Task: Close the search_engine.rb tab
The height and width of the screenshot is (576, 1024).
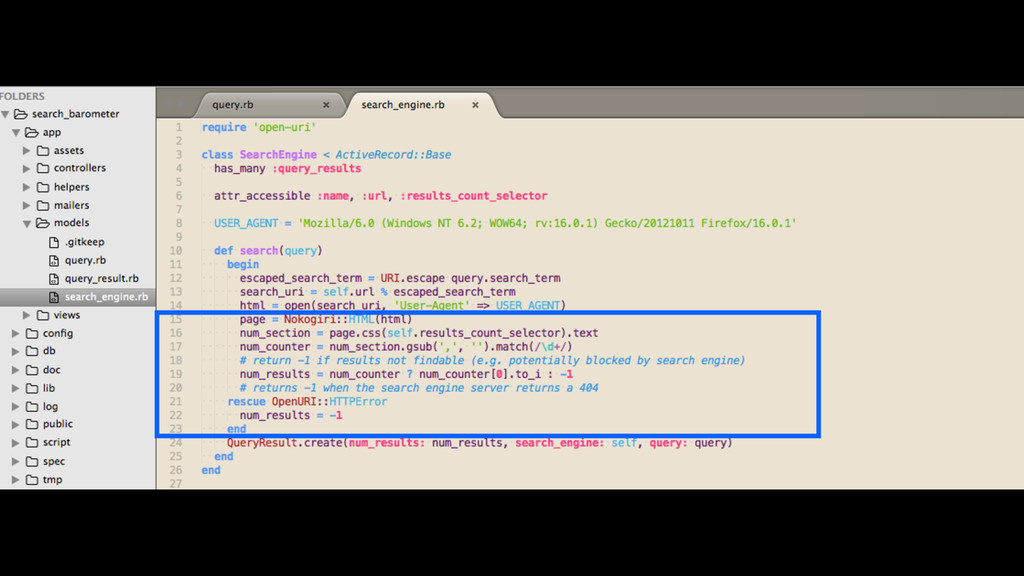Action: click(475, 104)
